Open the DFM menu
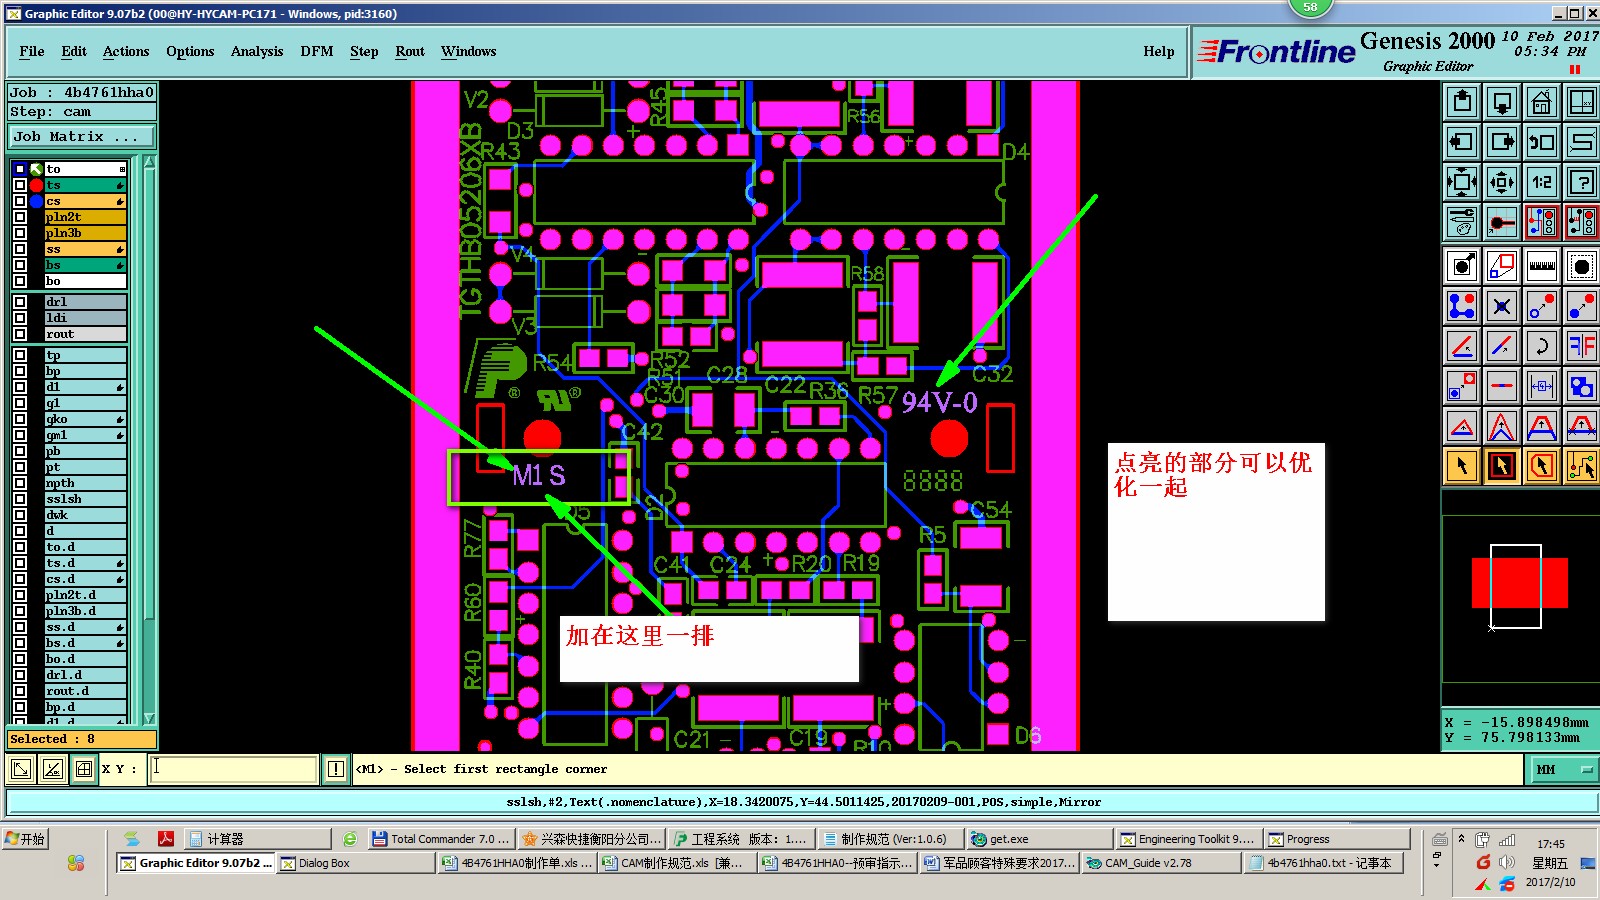This screenshot has height=900, width=1600. [x=317, y=51]
